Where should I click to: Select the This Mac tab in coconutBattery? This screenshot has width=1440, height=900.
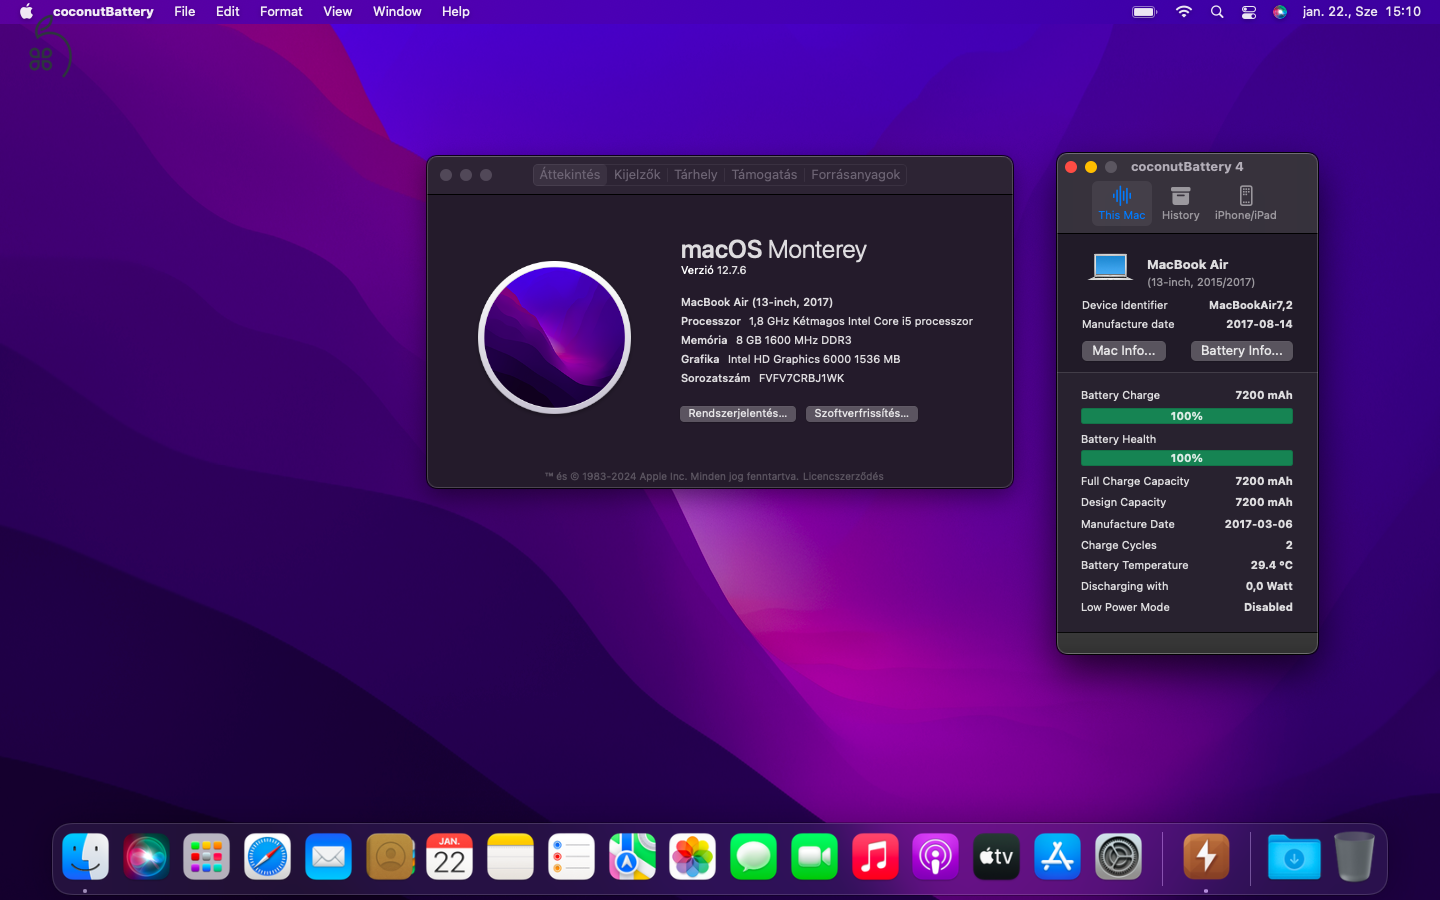(x=1122, y=203)
